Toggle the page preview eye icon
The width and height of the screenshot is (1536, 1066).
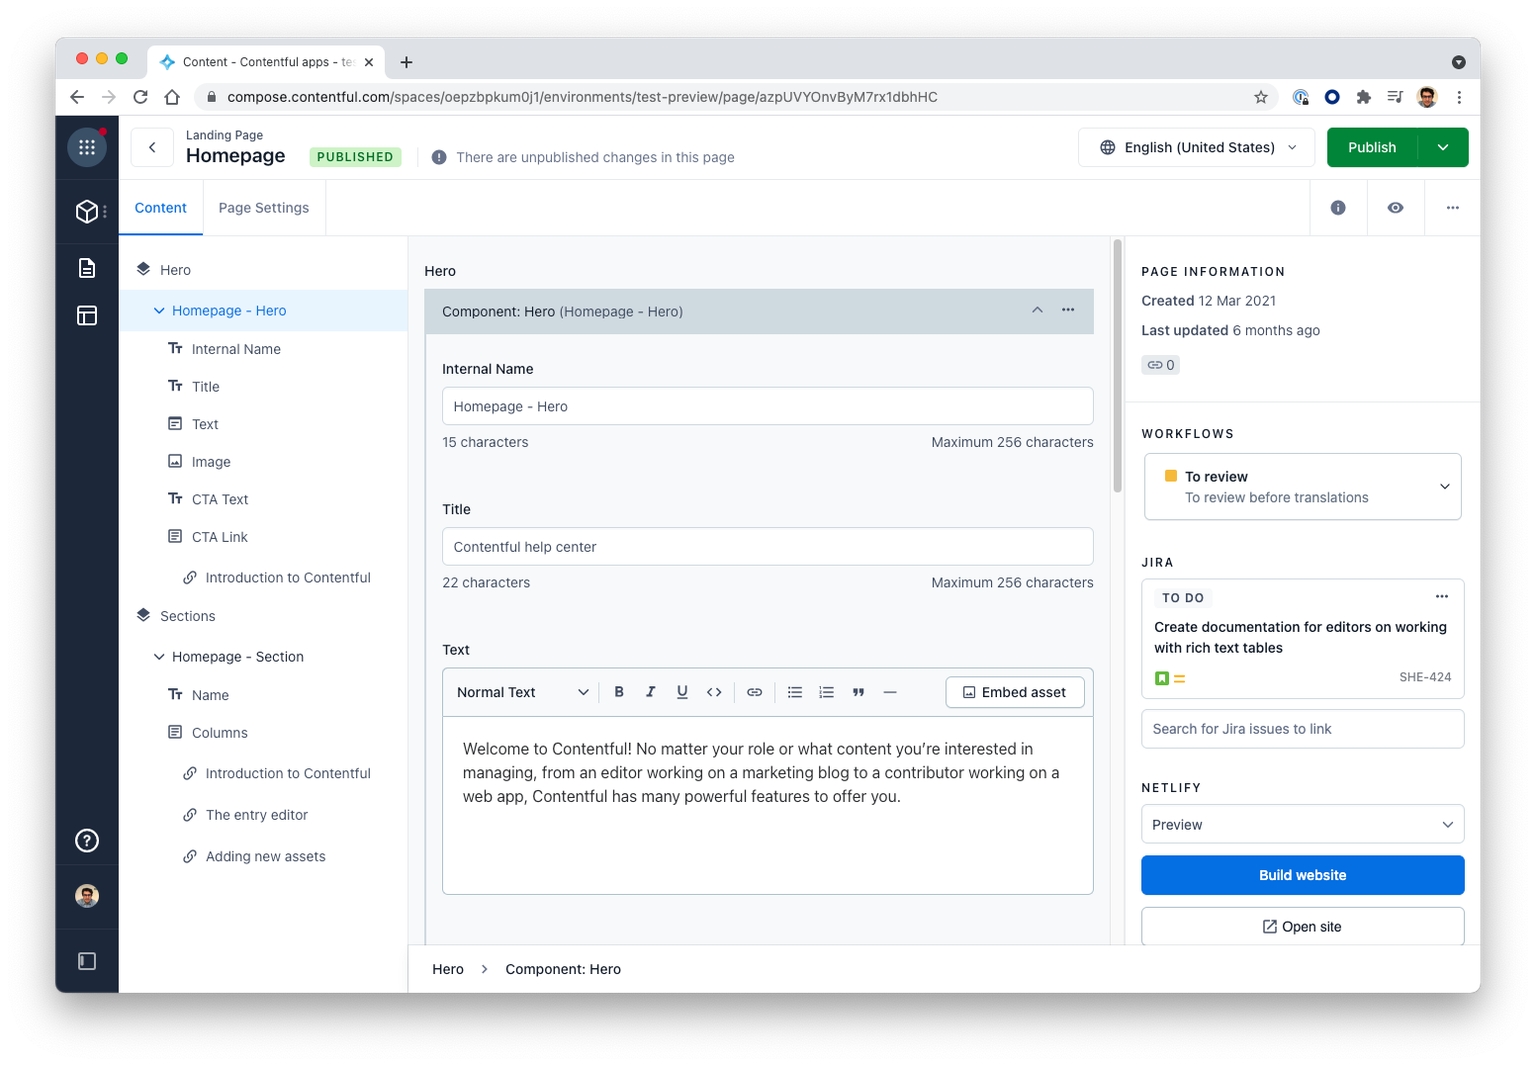coord(1396,208)
